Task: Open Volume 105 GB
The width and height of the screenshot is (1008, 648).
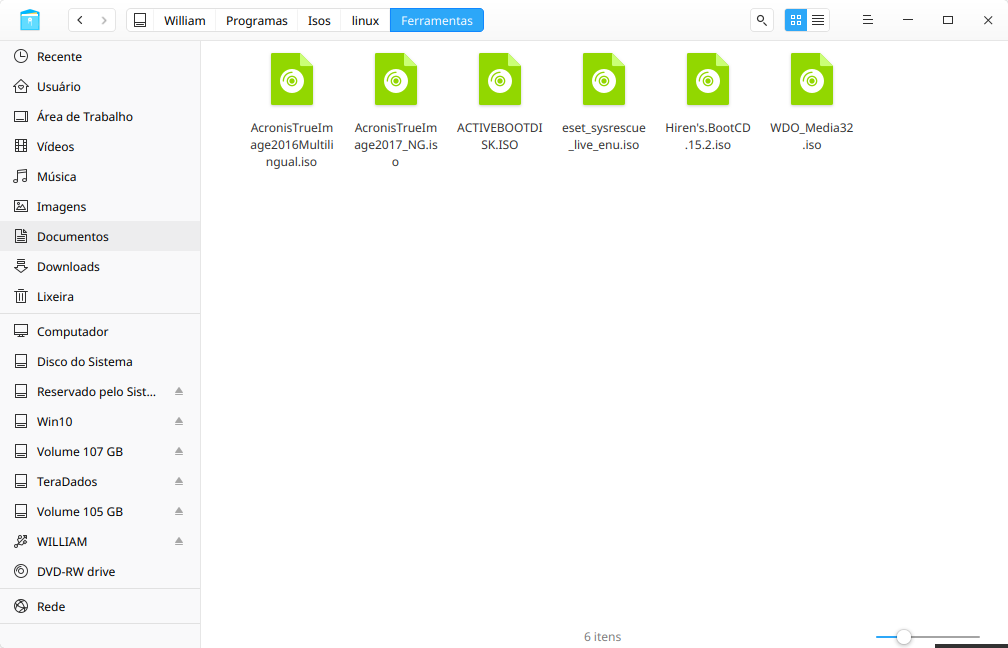Action: 100,512
